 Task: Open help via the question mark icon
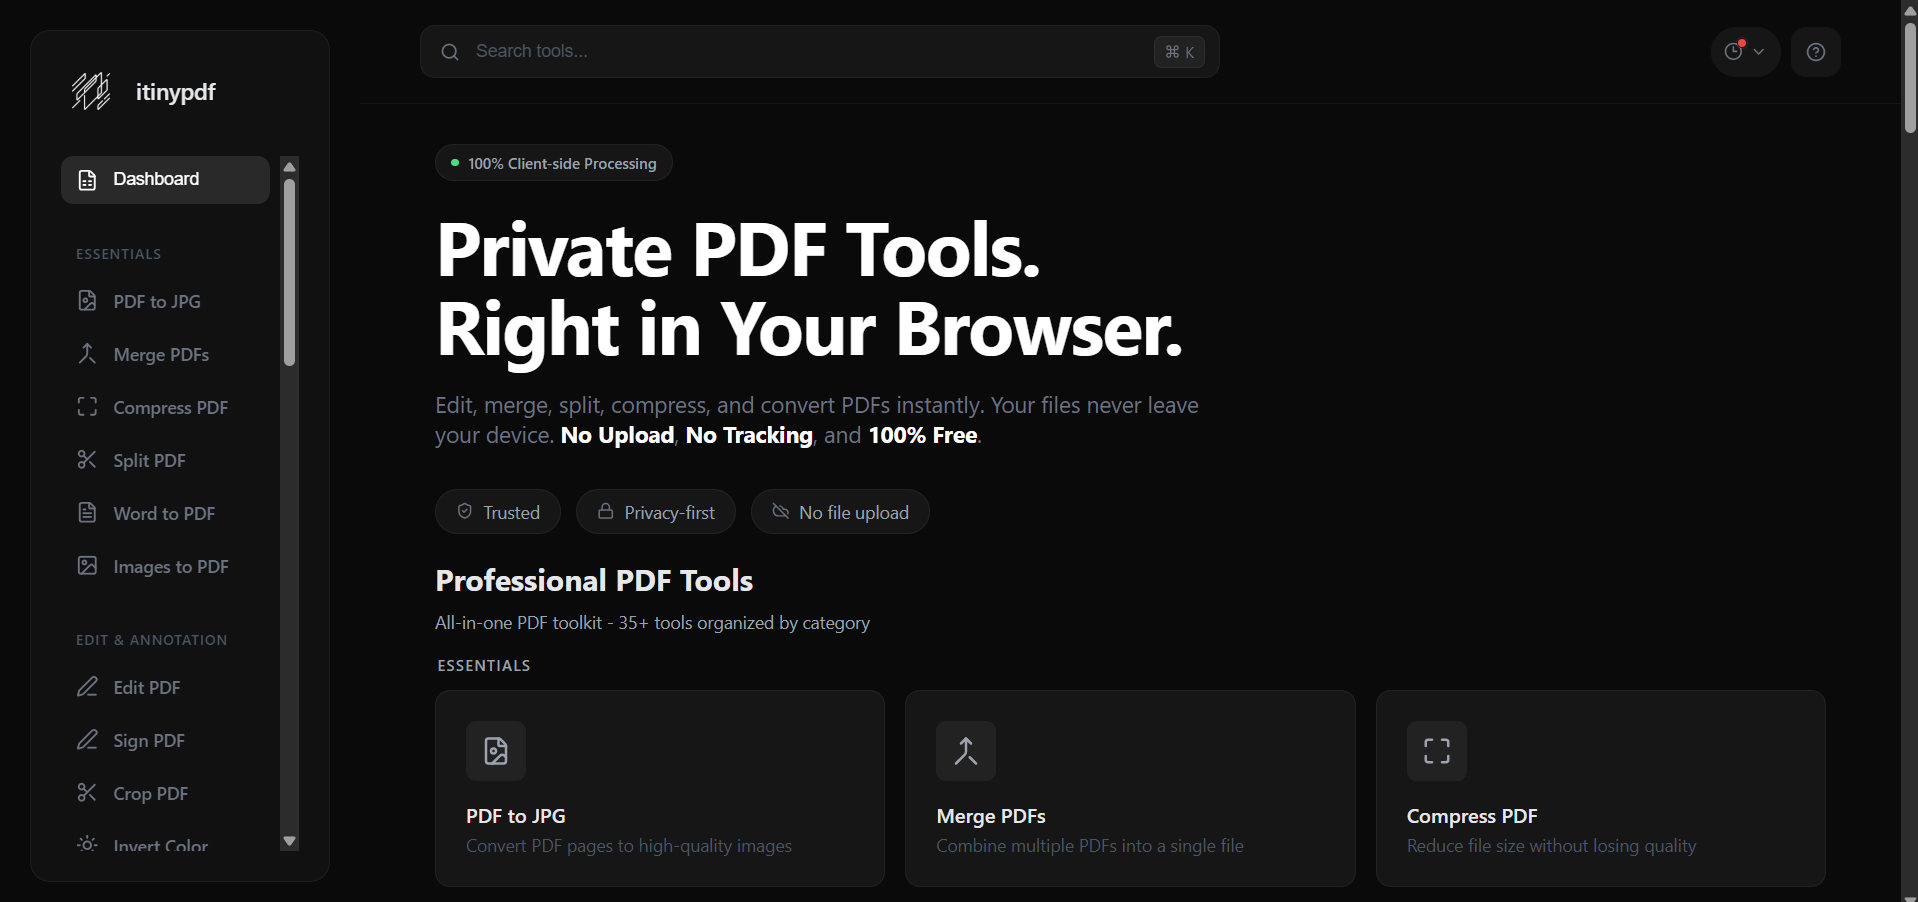point(1816,52)
